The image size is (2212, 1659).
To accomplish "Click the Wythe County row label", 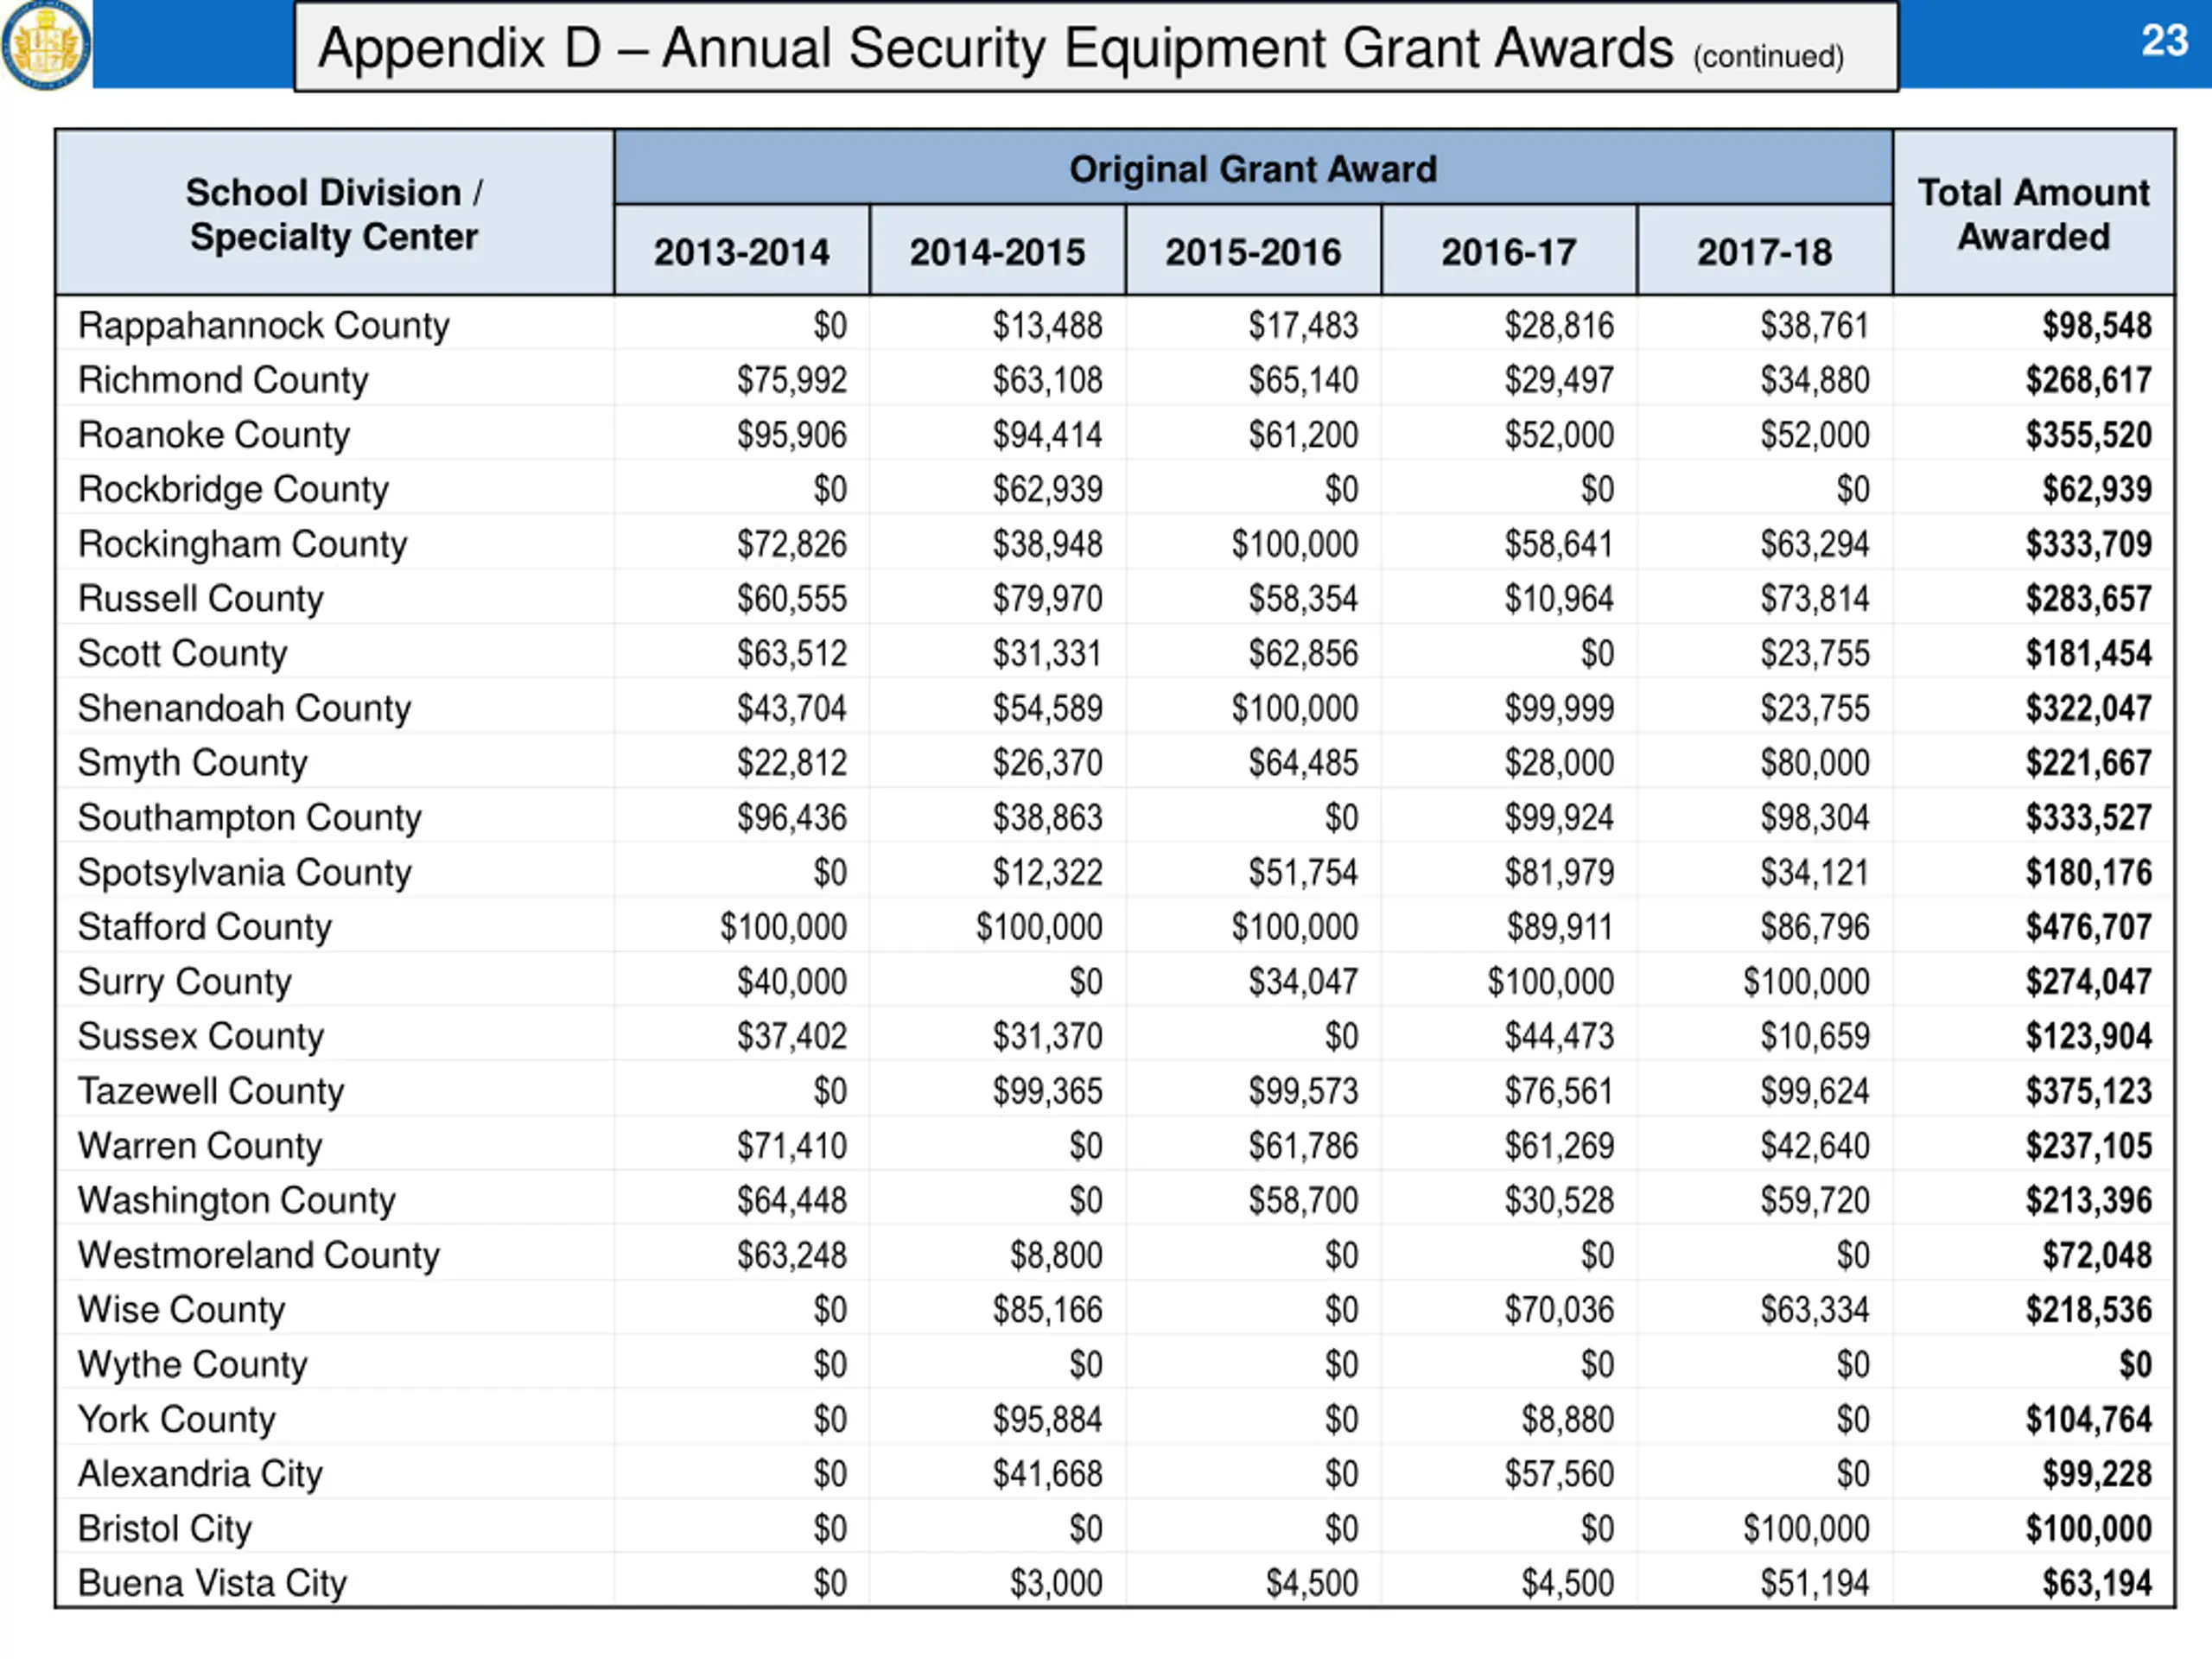I will (x=193, y=1365).
